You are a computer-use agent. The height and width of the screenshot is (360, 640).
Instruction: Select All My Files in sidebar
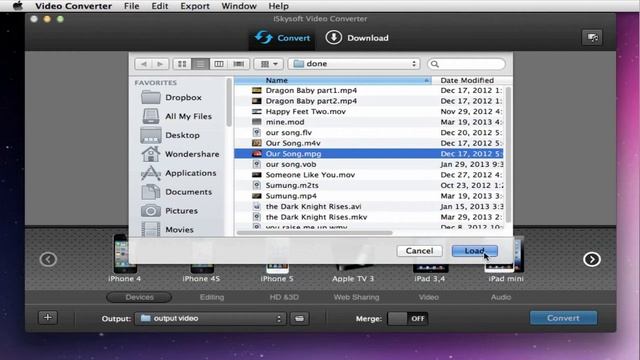[x=176, y=116]
